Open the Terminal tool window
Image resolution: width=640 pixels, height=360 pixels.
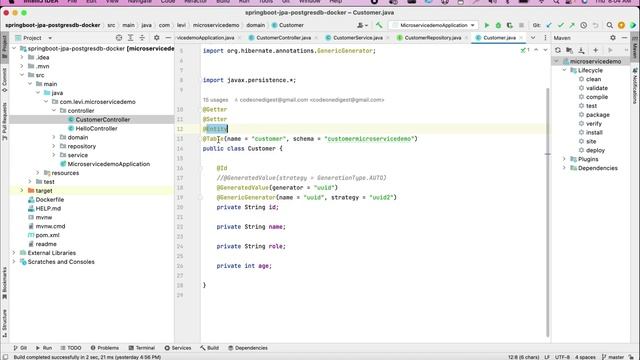point(142,348)
